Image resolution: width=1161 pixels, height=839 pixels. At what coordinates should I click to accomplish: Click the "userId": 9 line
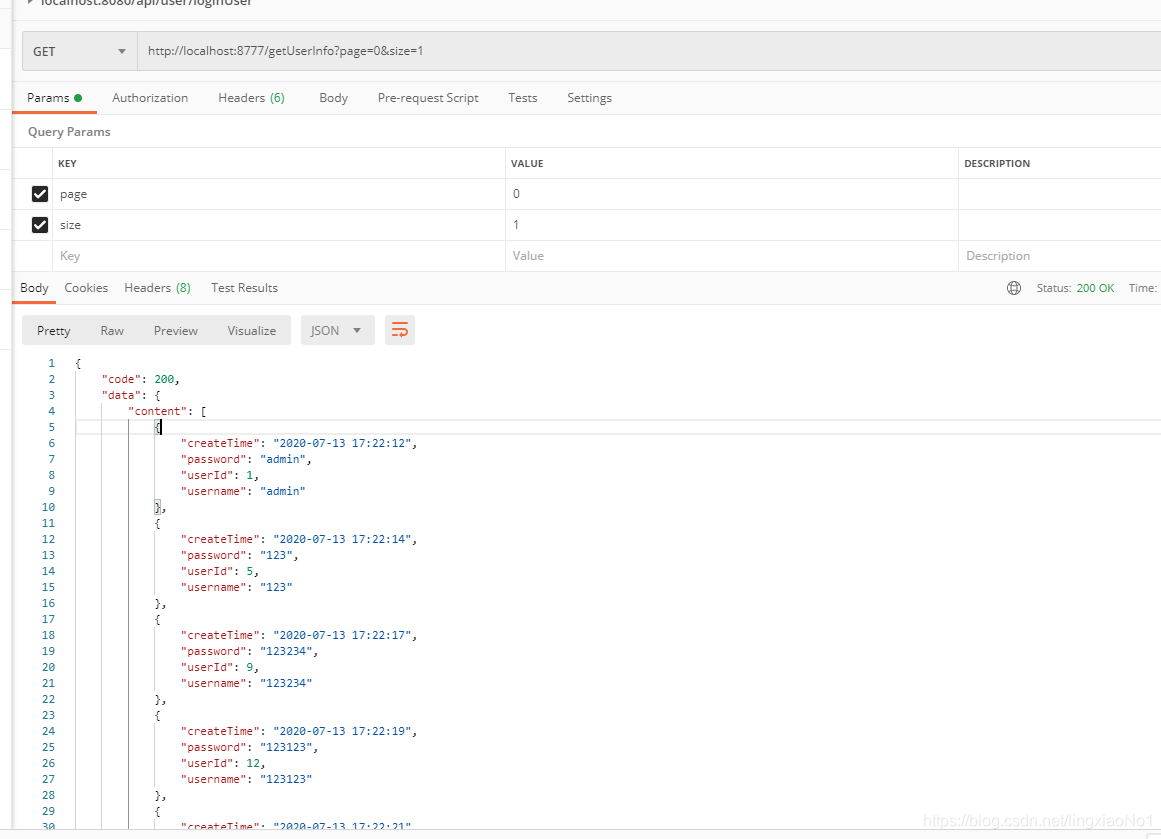[220, 667]
